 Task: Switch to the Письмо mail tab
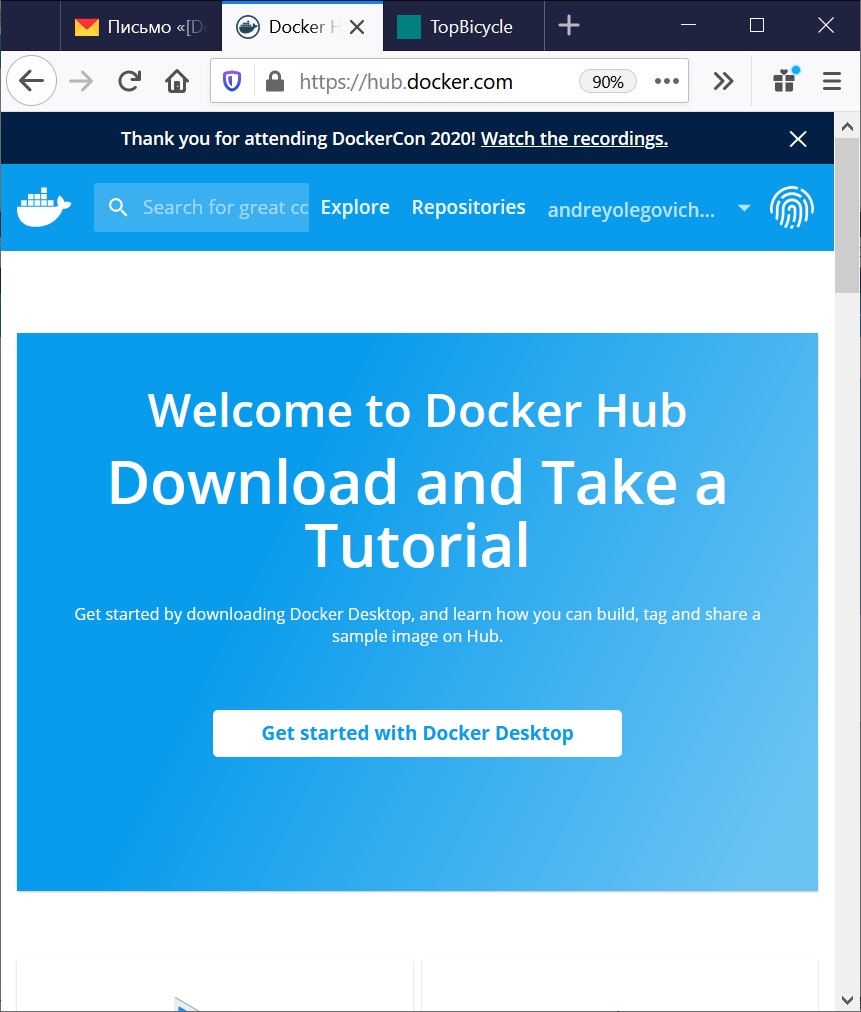[x=141, y=26]
